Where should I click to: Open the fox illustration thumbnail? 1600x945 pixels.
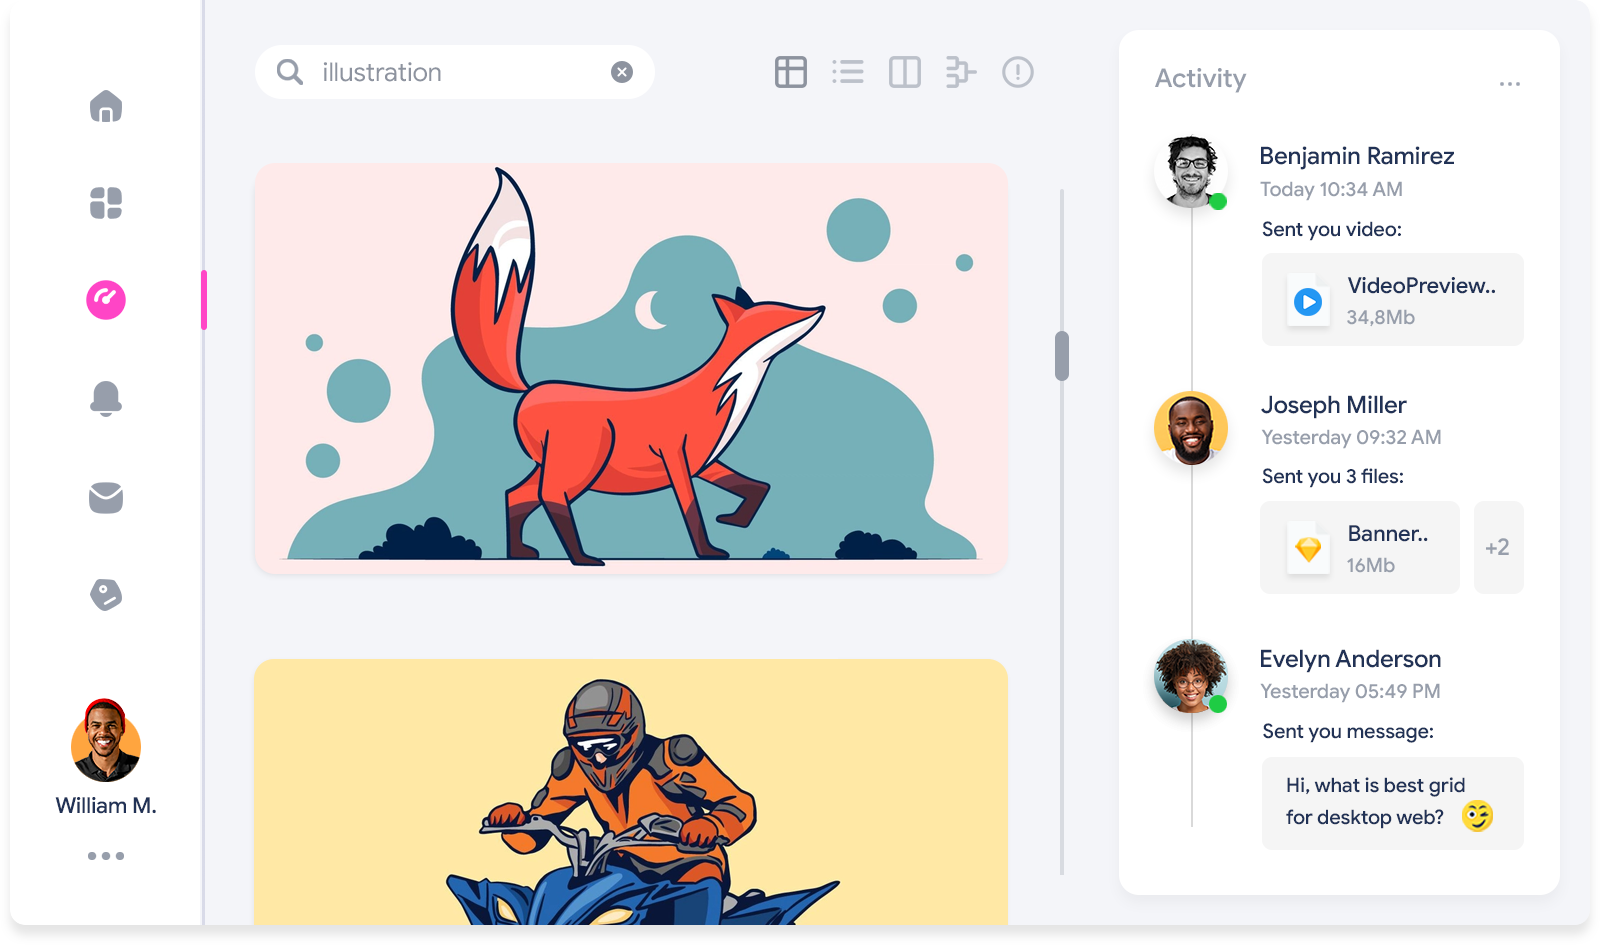(631, 369)
